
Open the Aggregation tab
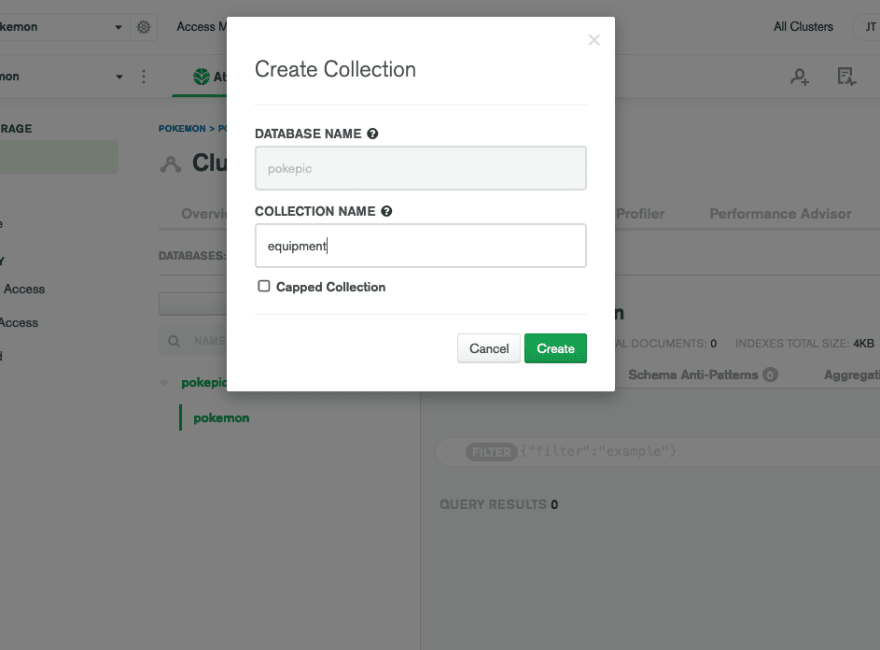click(851, 375)
